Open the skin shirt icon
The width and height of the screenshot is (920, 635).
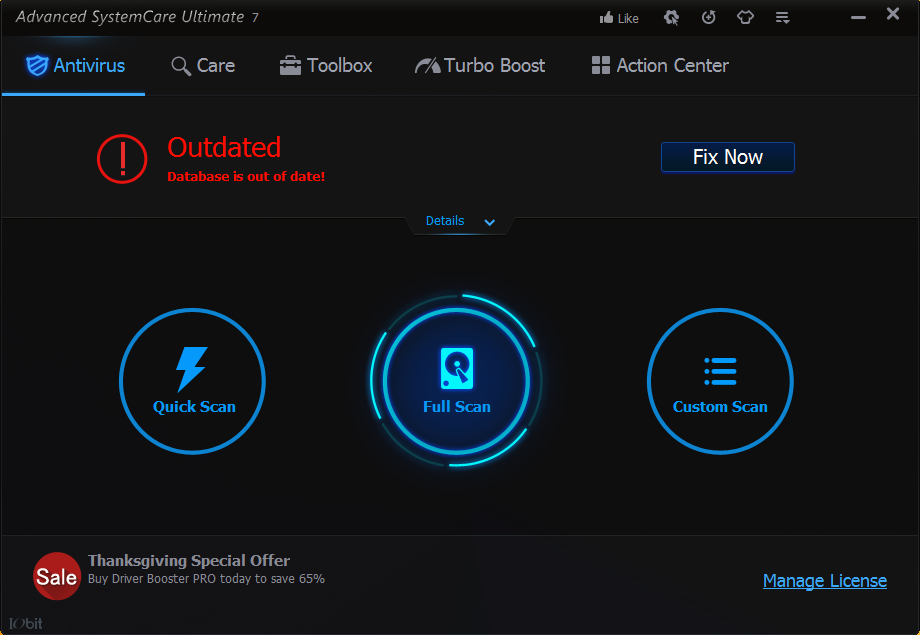coord(745,18)
